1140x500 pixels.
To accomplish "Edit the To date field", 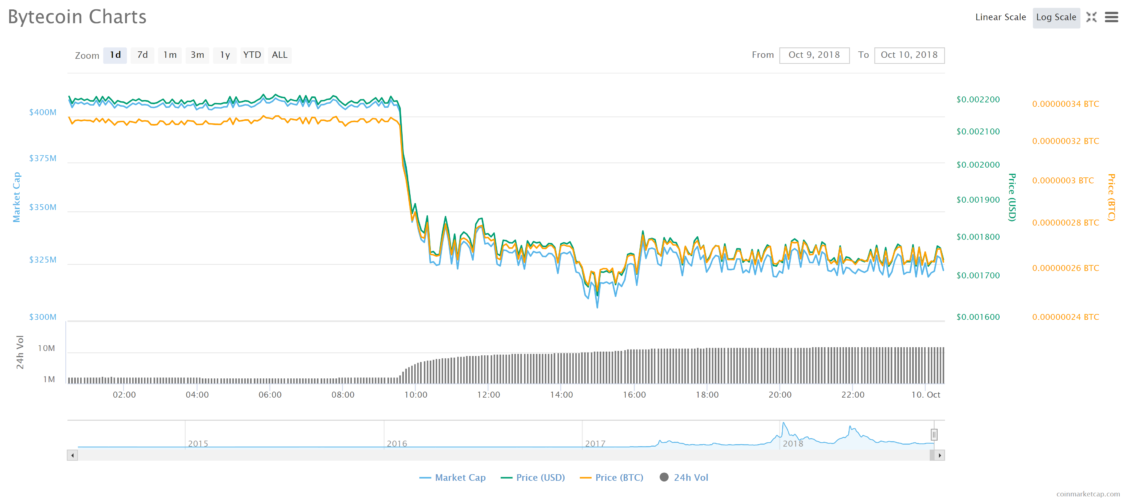I will (910, 55).
